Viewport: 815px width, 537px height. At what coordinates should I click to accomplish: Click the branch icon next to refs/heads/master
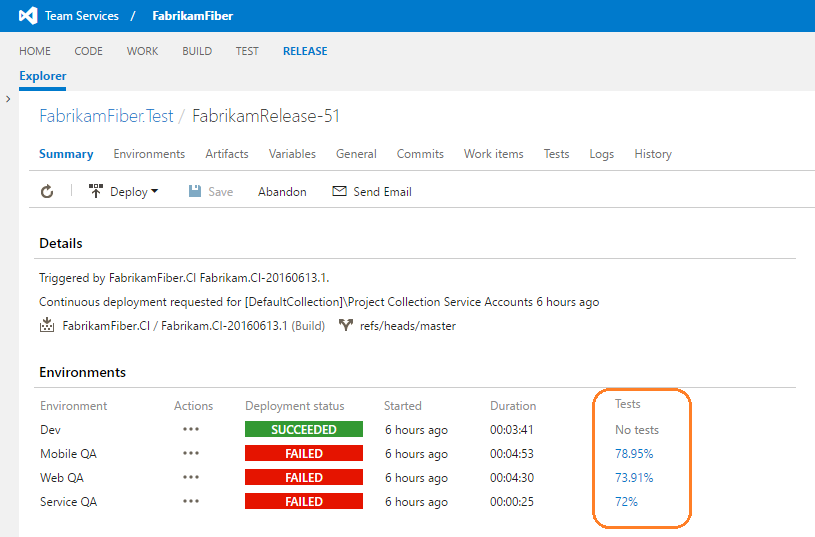[346, 326]
